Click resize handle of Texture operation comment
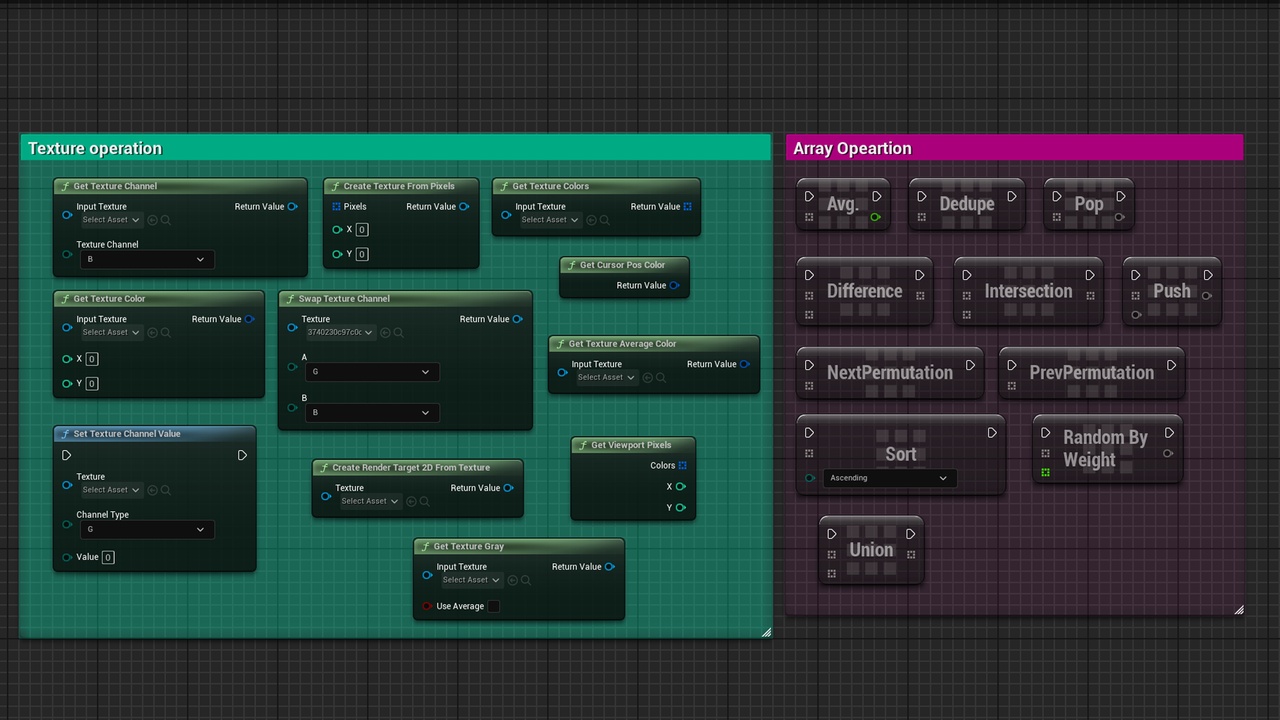 (x=766, y=632)
